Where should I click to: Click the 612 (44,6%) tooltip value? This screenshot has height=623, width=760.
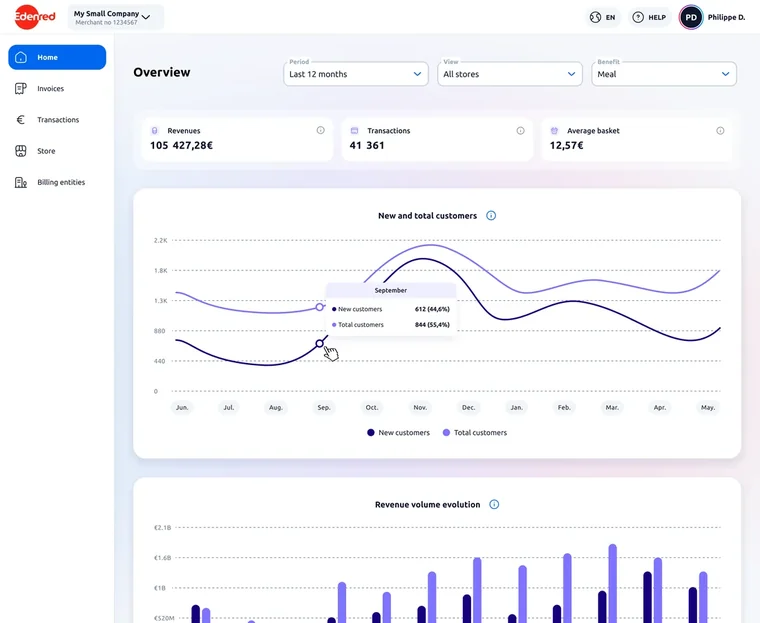[432, 309]
